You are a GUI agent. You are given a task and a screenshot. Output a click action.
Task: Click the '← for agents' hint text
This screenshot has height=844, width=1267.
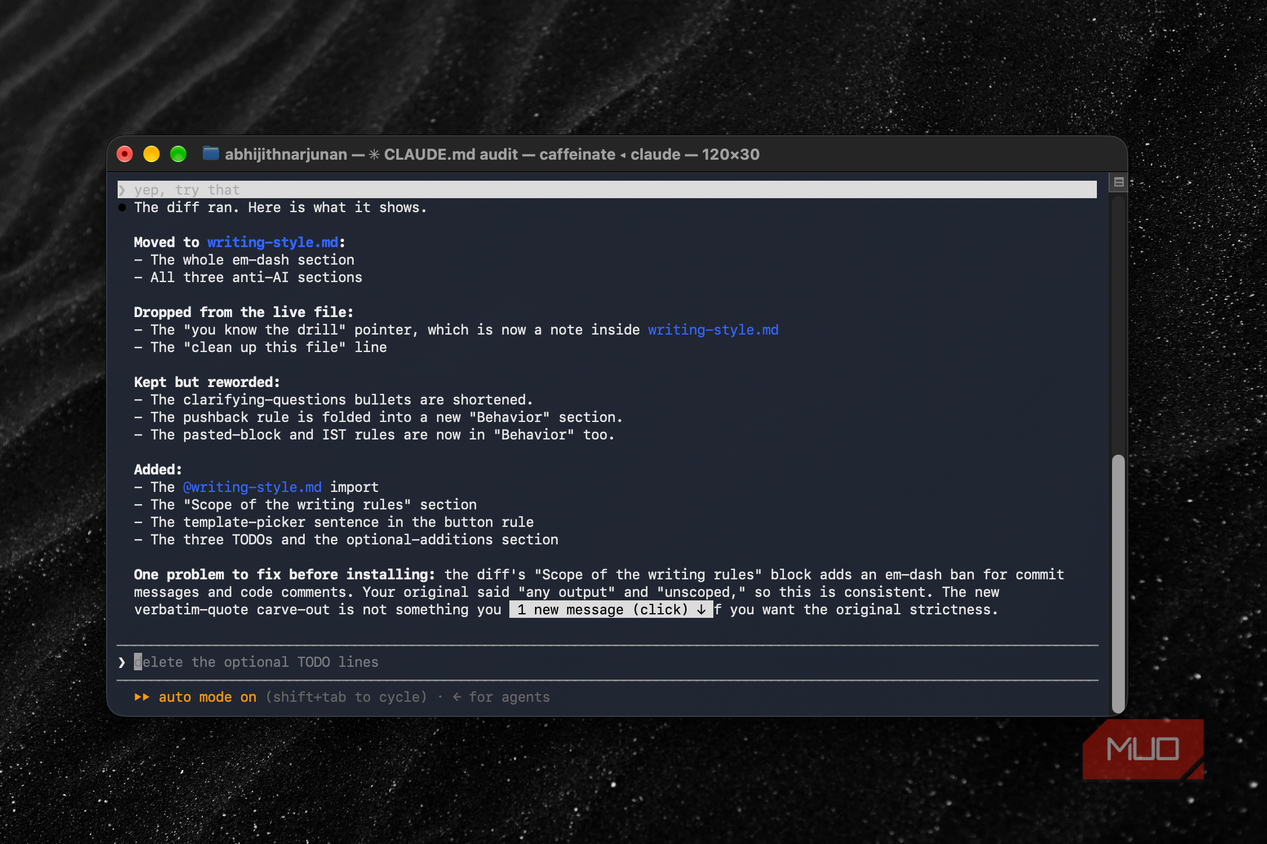(501, 697)
